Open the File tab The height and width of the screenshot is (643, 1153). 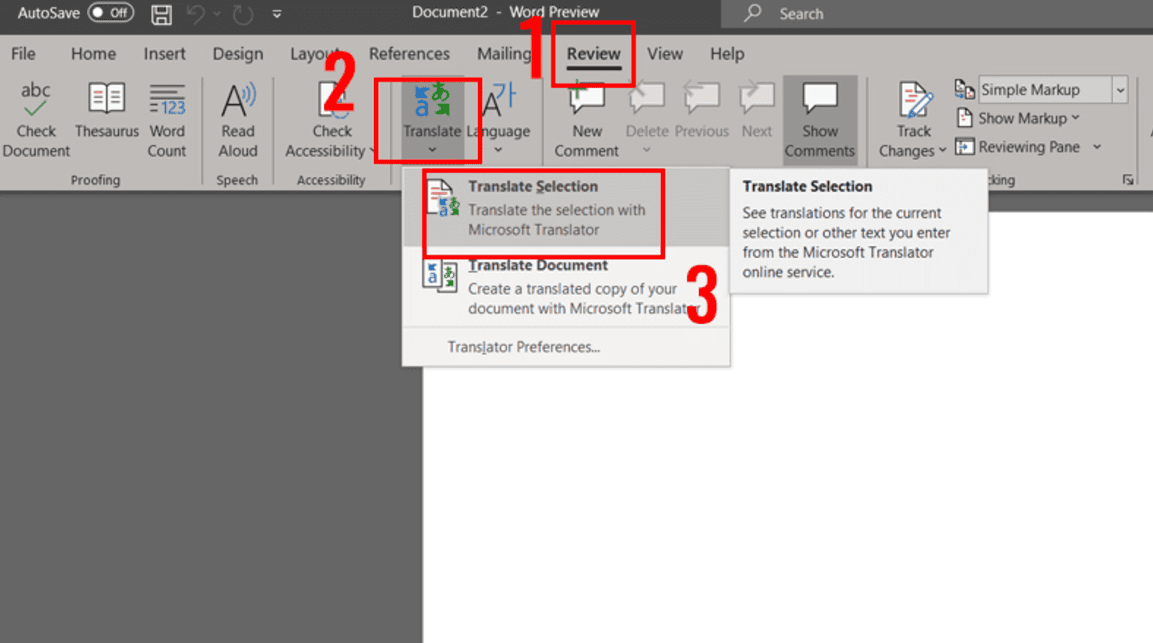(23, 54)
